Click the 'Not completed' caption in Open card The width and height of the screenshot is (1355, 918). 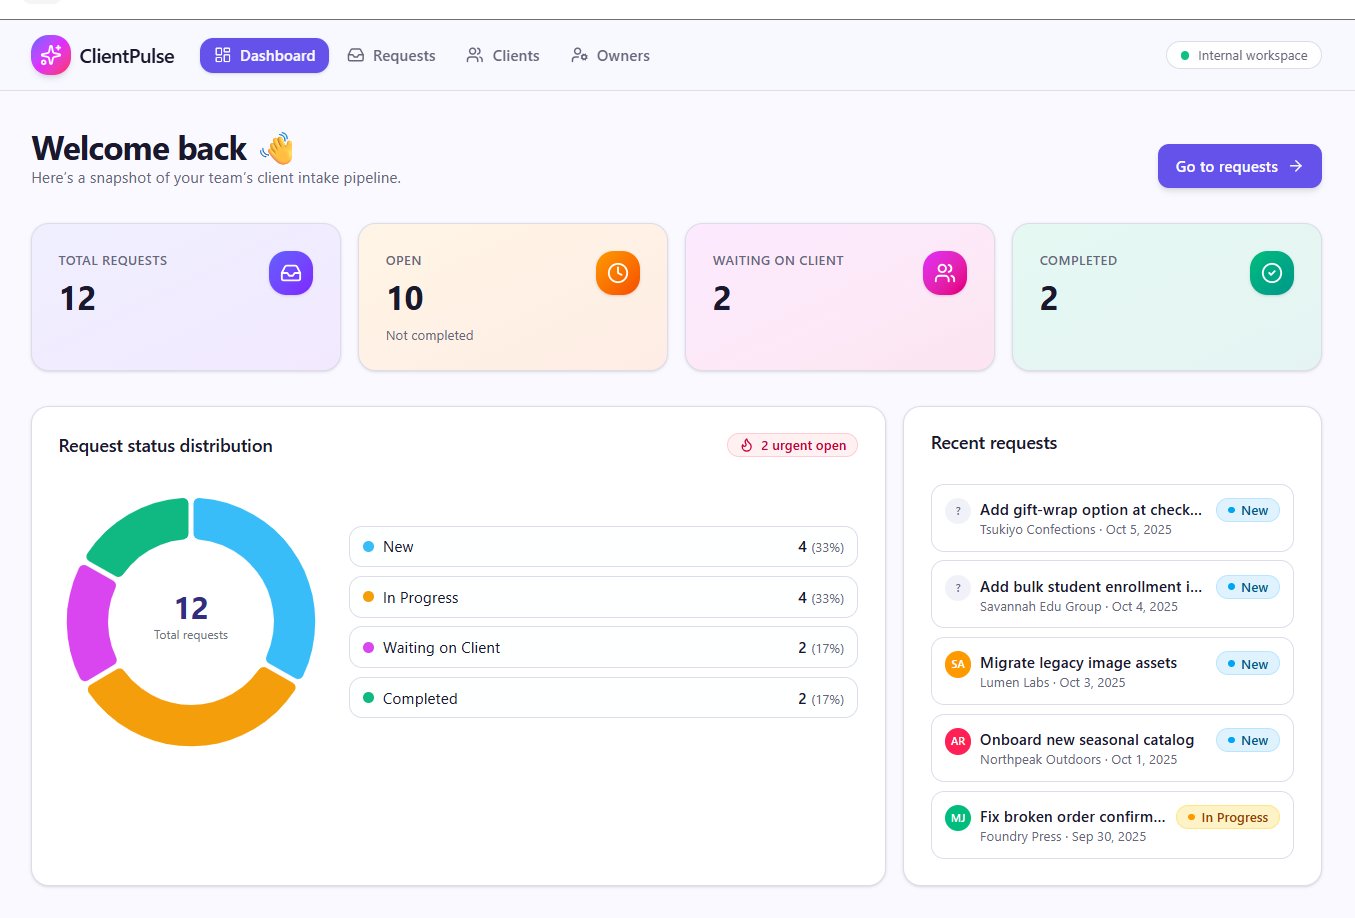(430, 336)
